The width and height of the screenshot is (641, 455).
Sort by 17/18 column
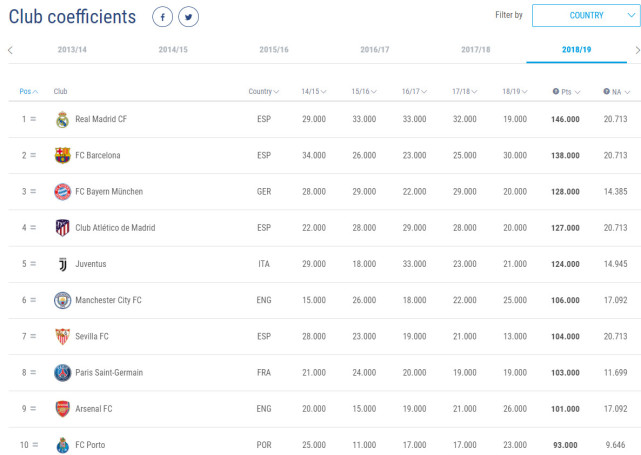click(x=465, y=91)
